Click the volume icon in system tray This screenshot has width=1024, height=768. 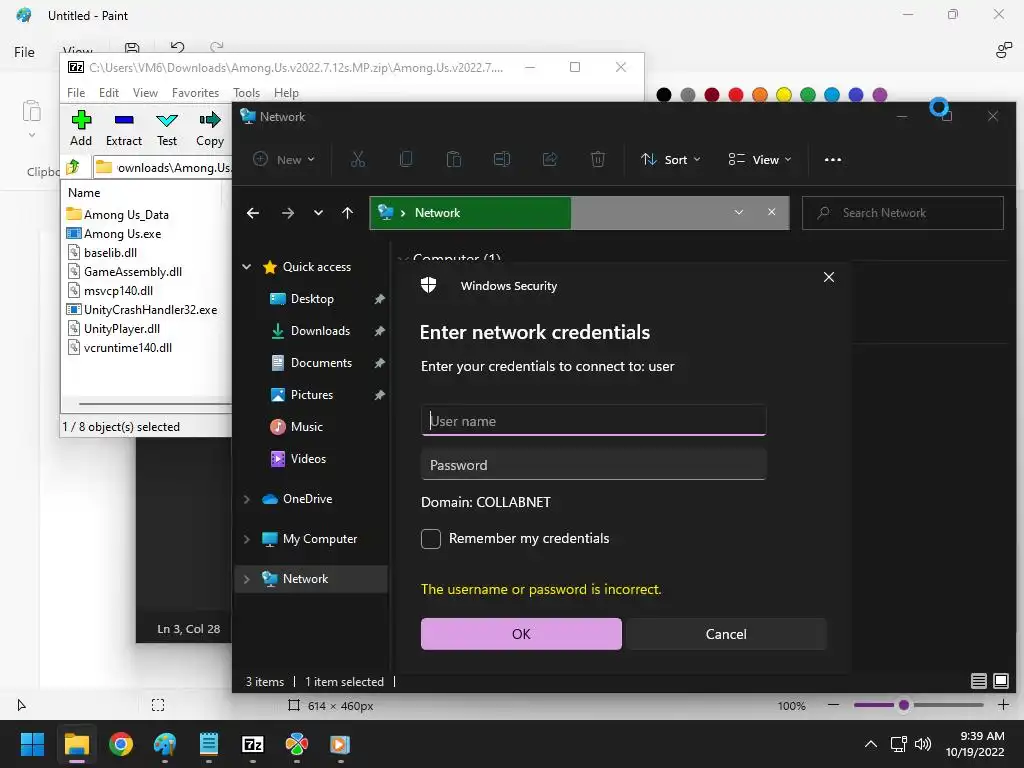(923, 744)
